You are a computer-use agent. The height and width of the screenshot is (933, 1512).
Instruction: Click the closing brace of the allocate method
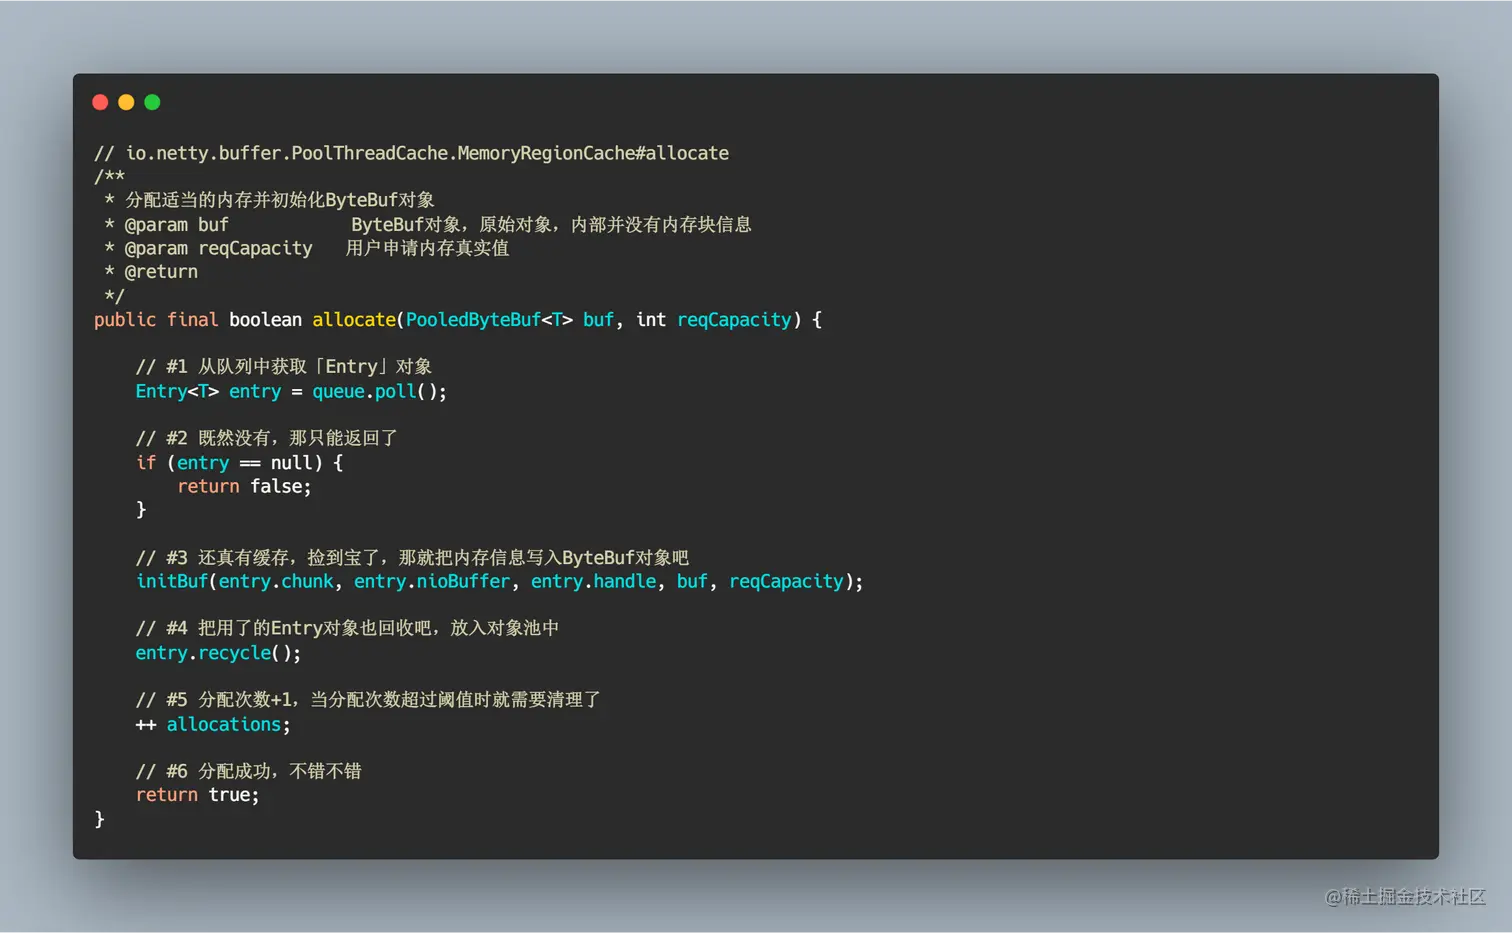click(x=98, y=818)
